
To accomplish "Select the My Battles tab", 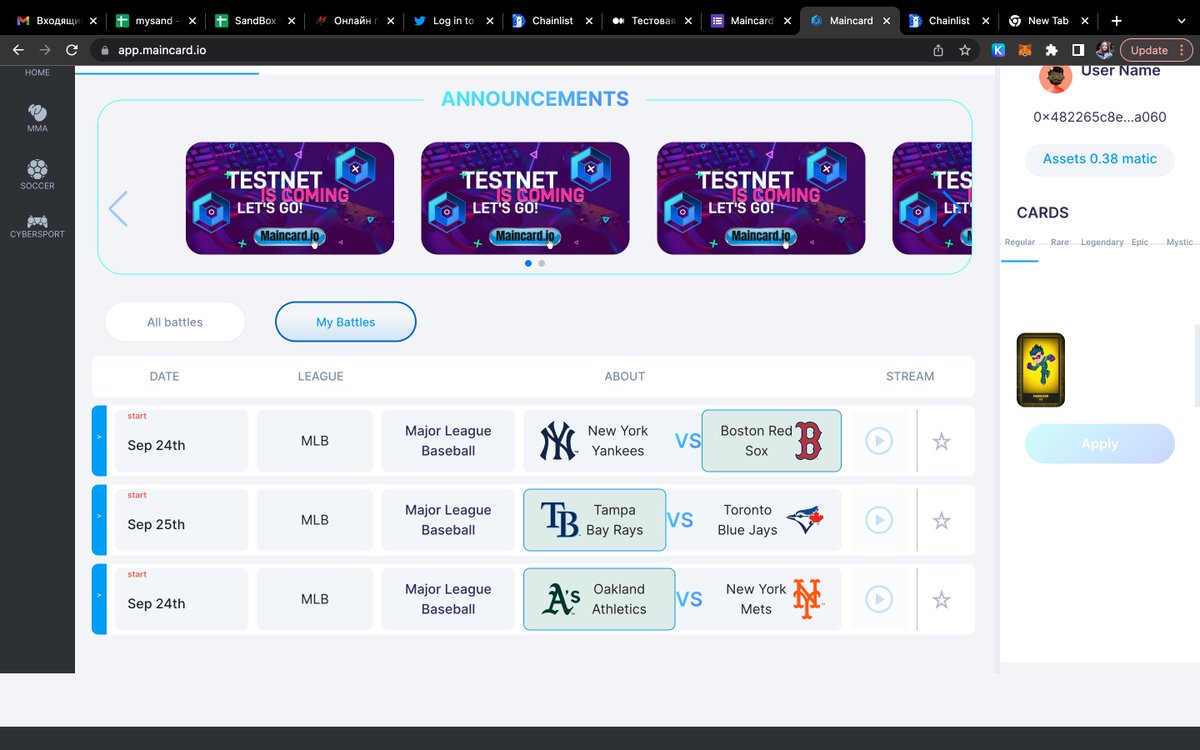I will coord(346,322).
